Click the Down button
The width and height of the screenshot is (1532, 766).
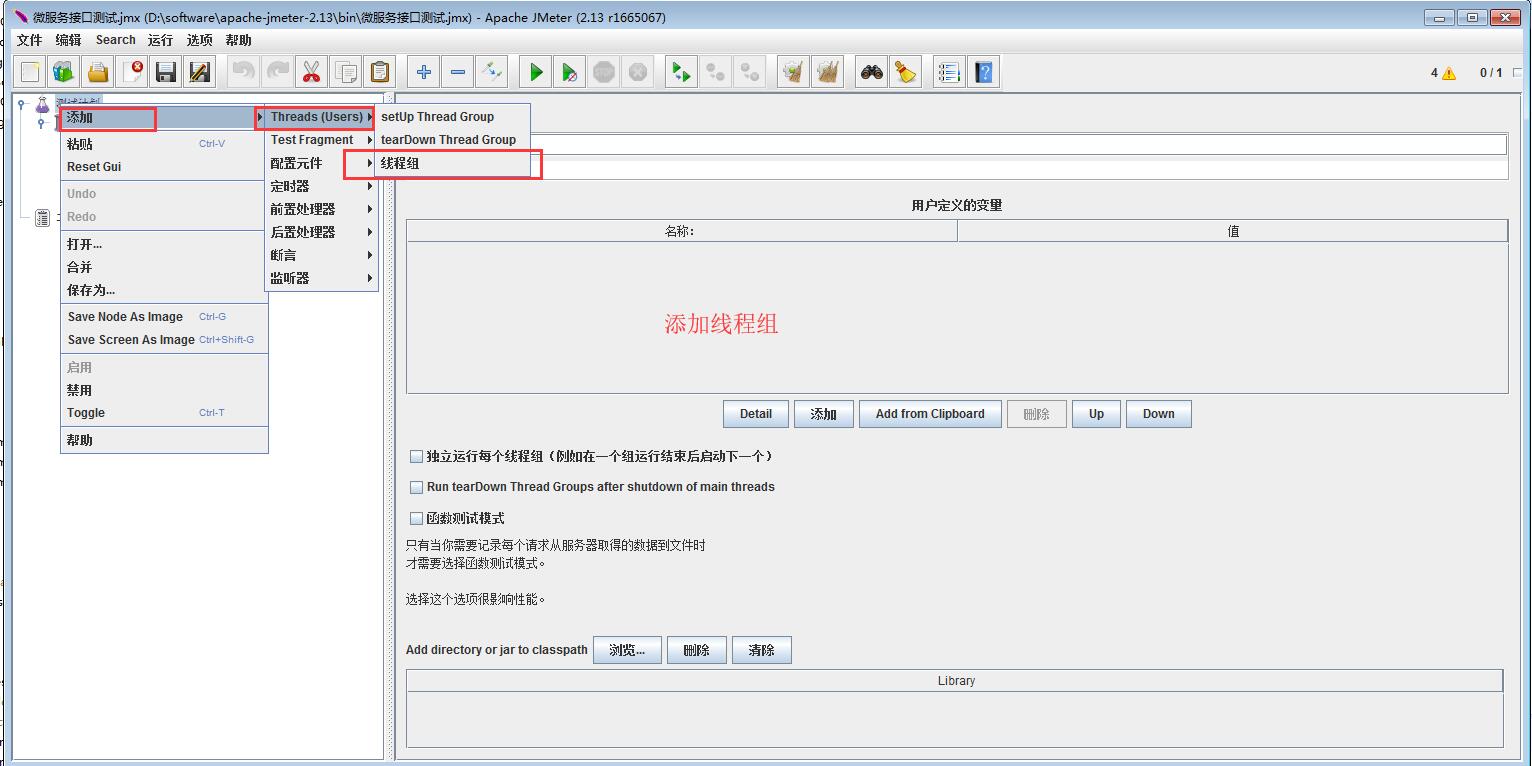(x=1159, y=414)
